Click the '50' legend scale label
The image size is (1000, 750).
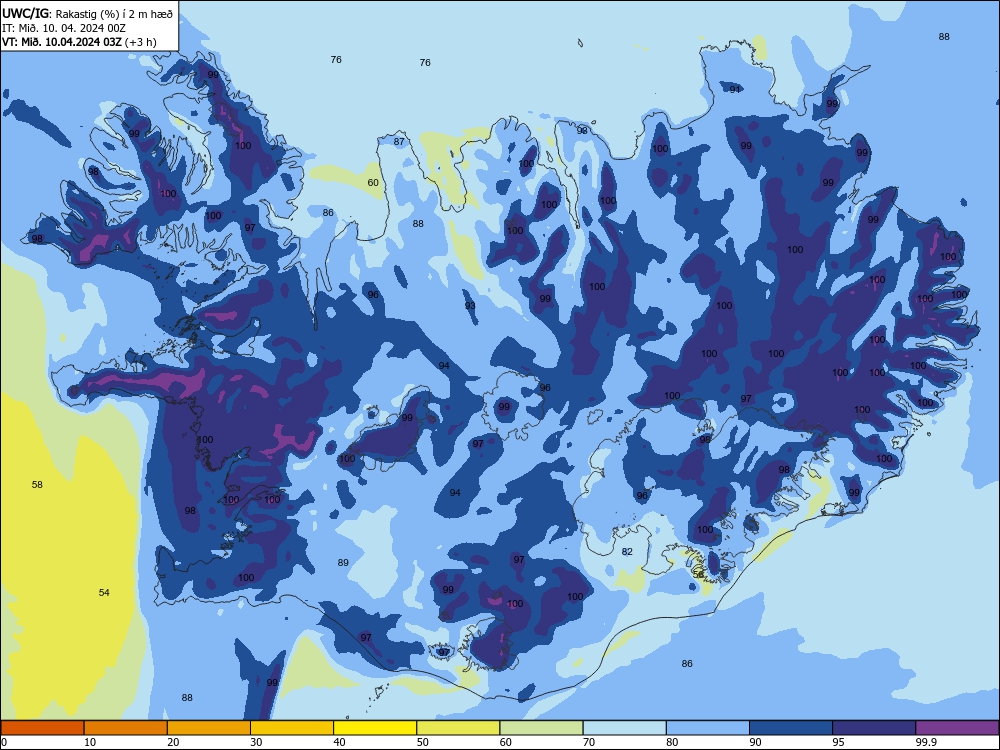pyautogui.click(x=422, y=742)
